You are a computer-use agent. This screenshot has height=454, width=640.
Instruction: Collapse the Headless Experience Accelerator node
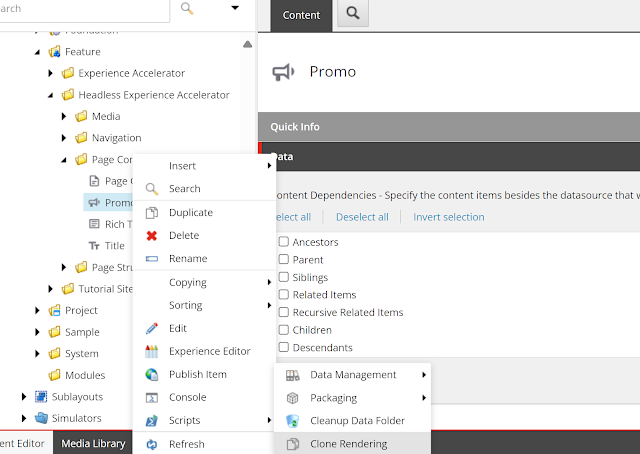[x=51, y=95]
